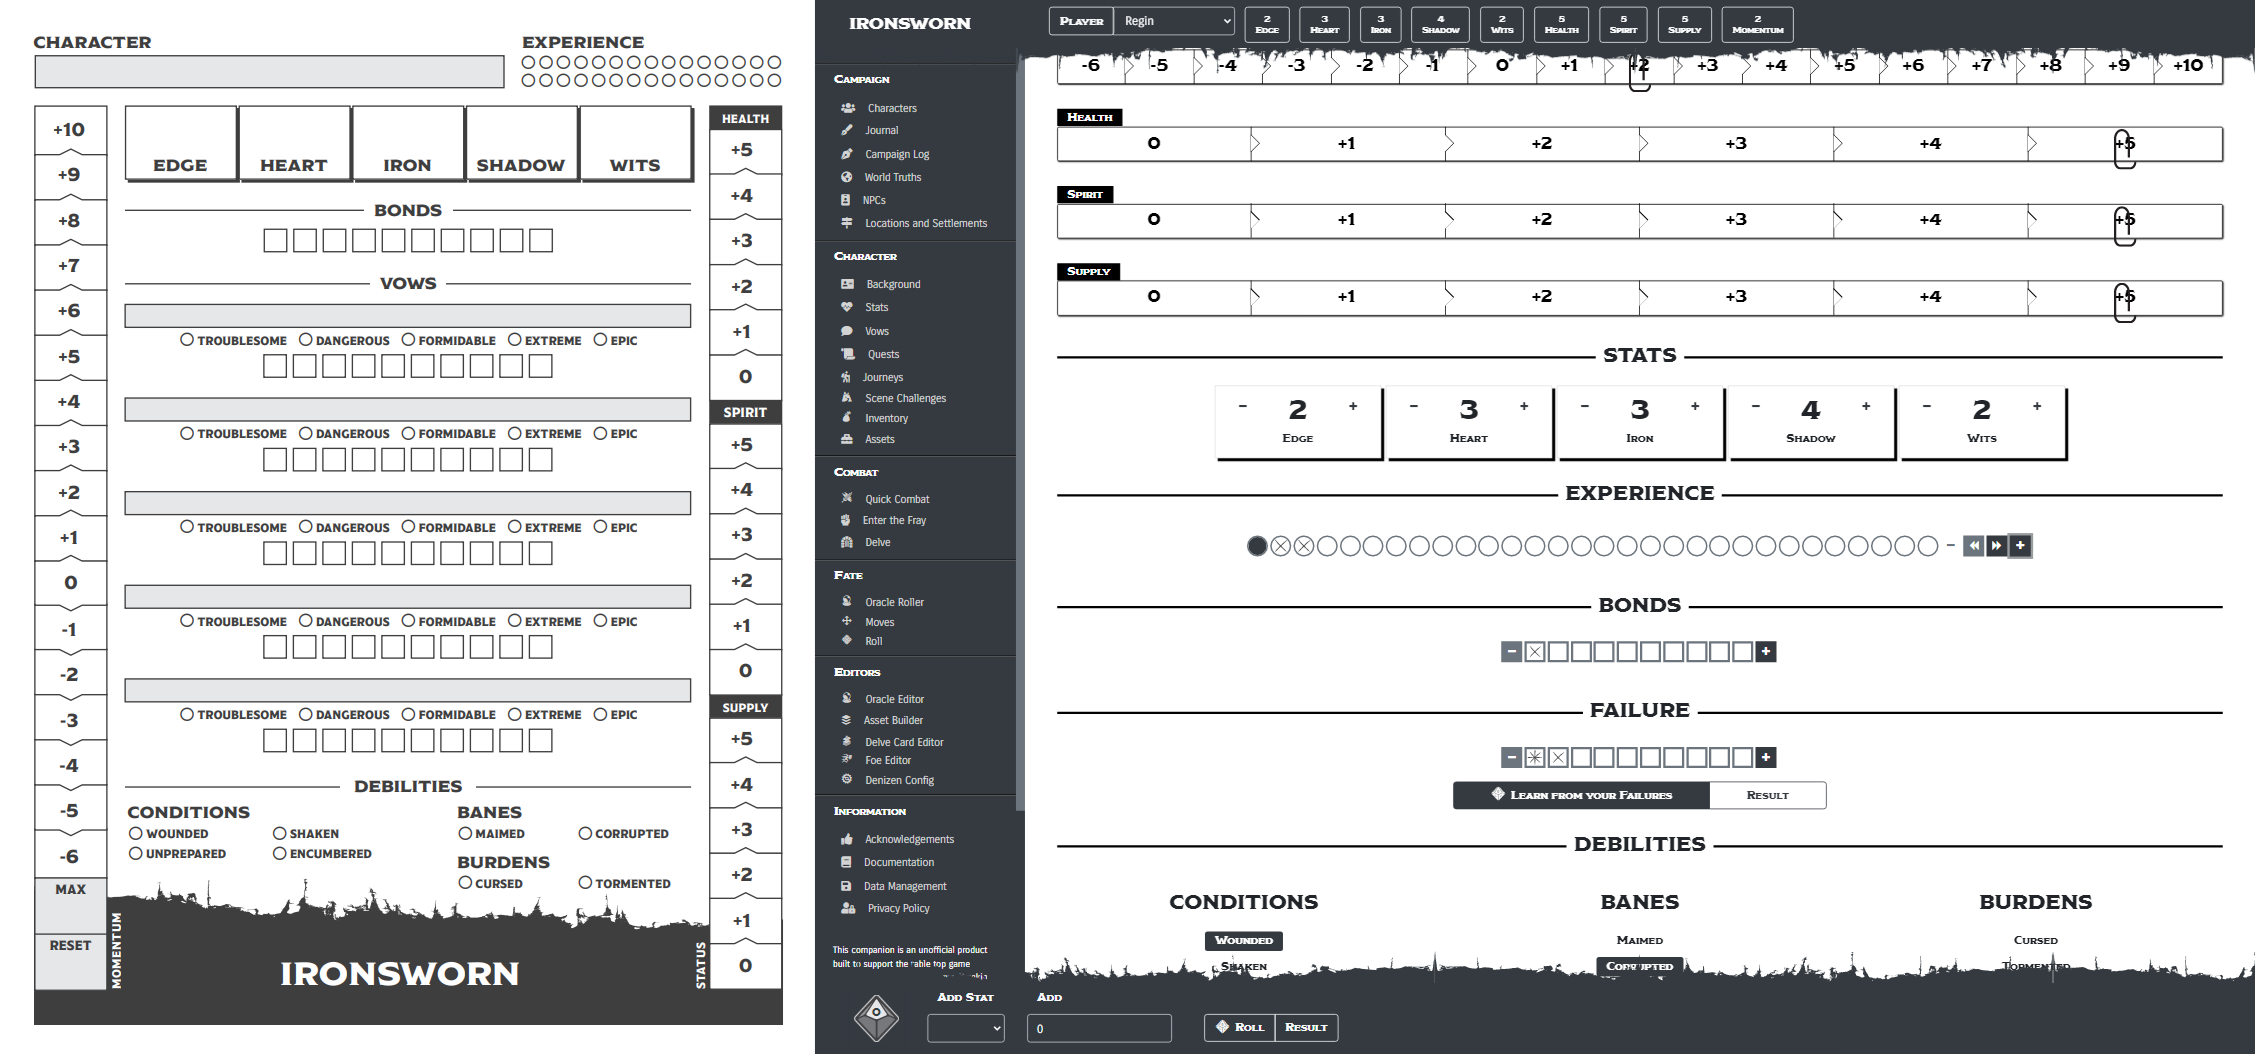Increase the Wits stat with plus
This screenshot has height=1056, width=2255.
click(x=2037, y=406)
